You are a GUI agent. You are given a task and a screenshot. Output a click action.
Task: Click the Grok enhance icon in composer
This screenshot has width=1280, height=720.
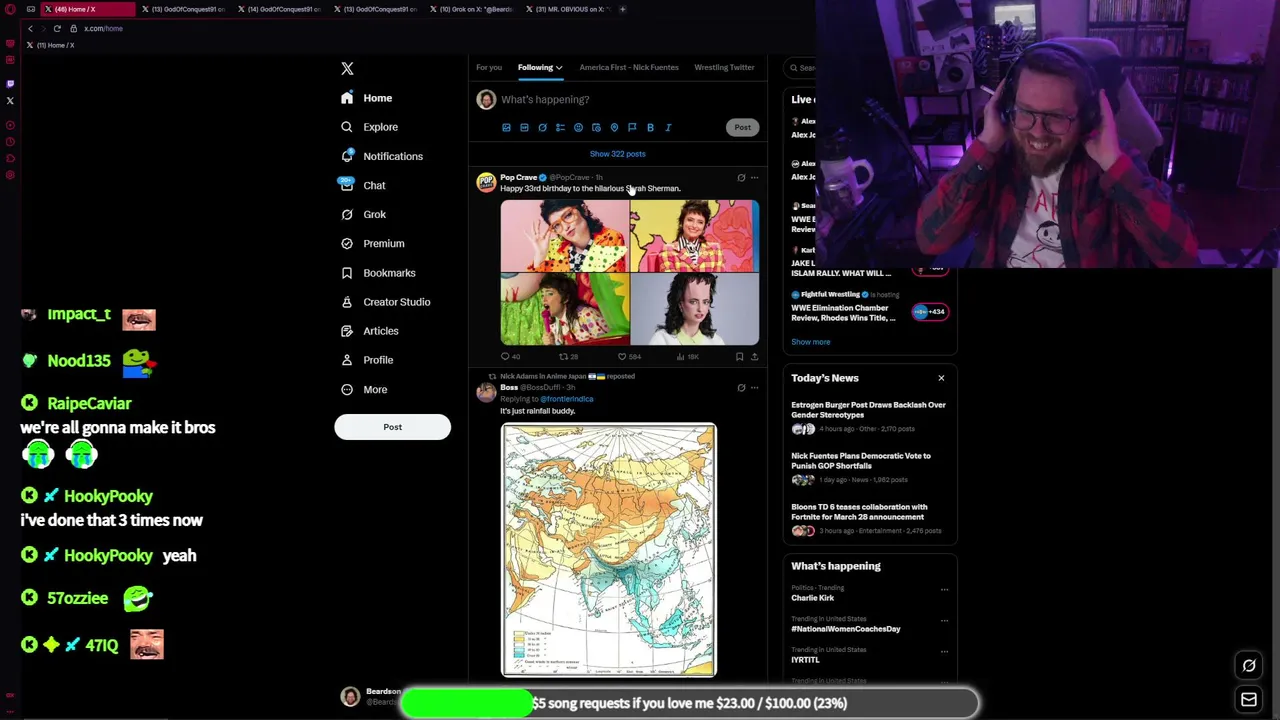tap(542, 128)
